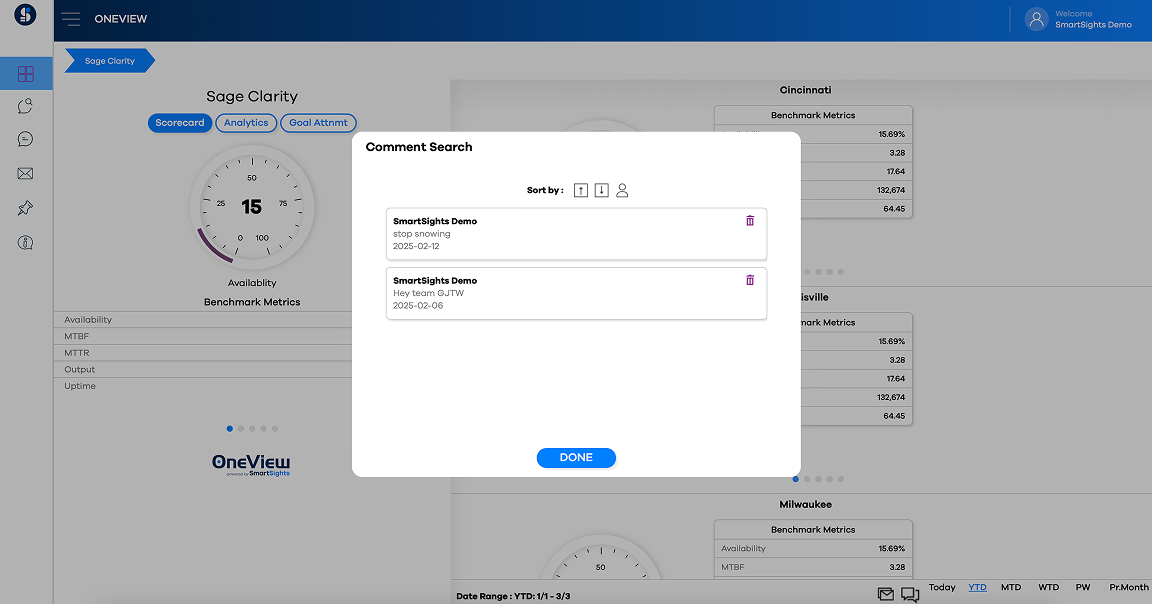Image resolution: width=1152 pixels, height=604 pixels.
Task: Open the dashboard grid icon in sidebar
Action: (26, 74)
